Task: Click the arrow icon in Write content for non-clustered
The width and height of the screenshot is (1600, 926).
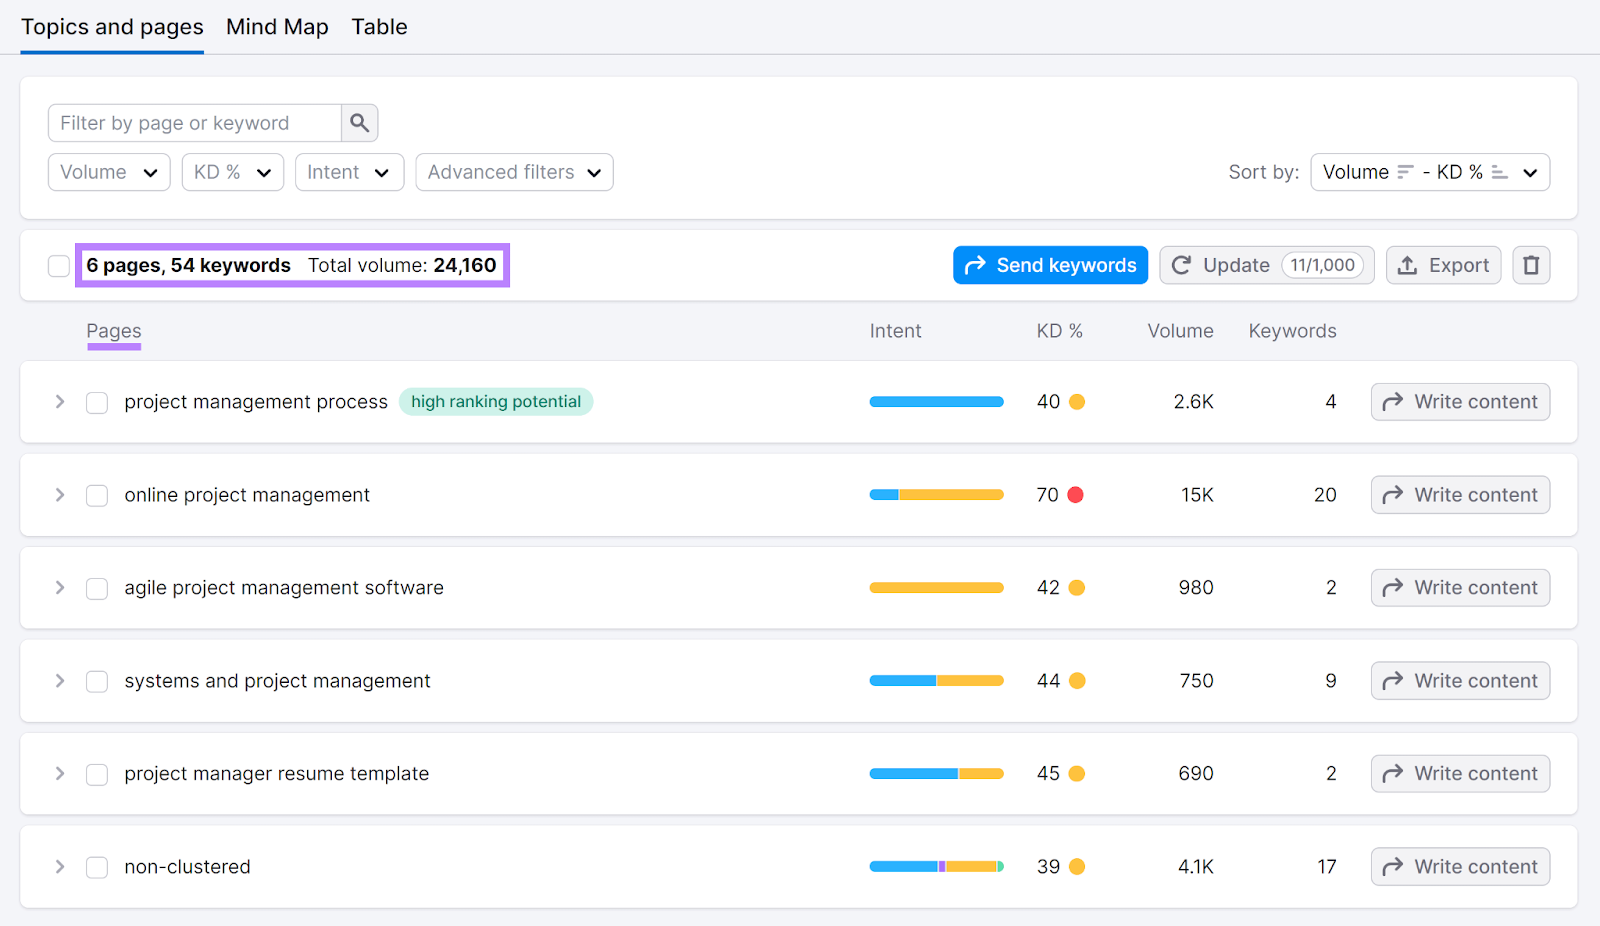Action: pos(1393,866)
